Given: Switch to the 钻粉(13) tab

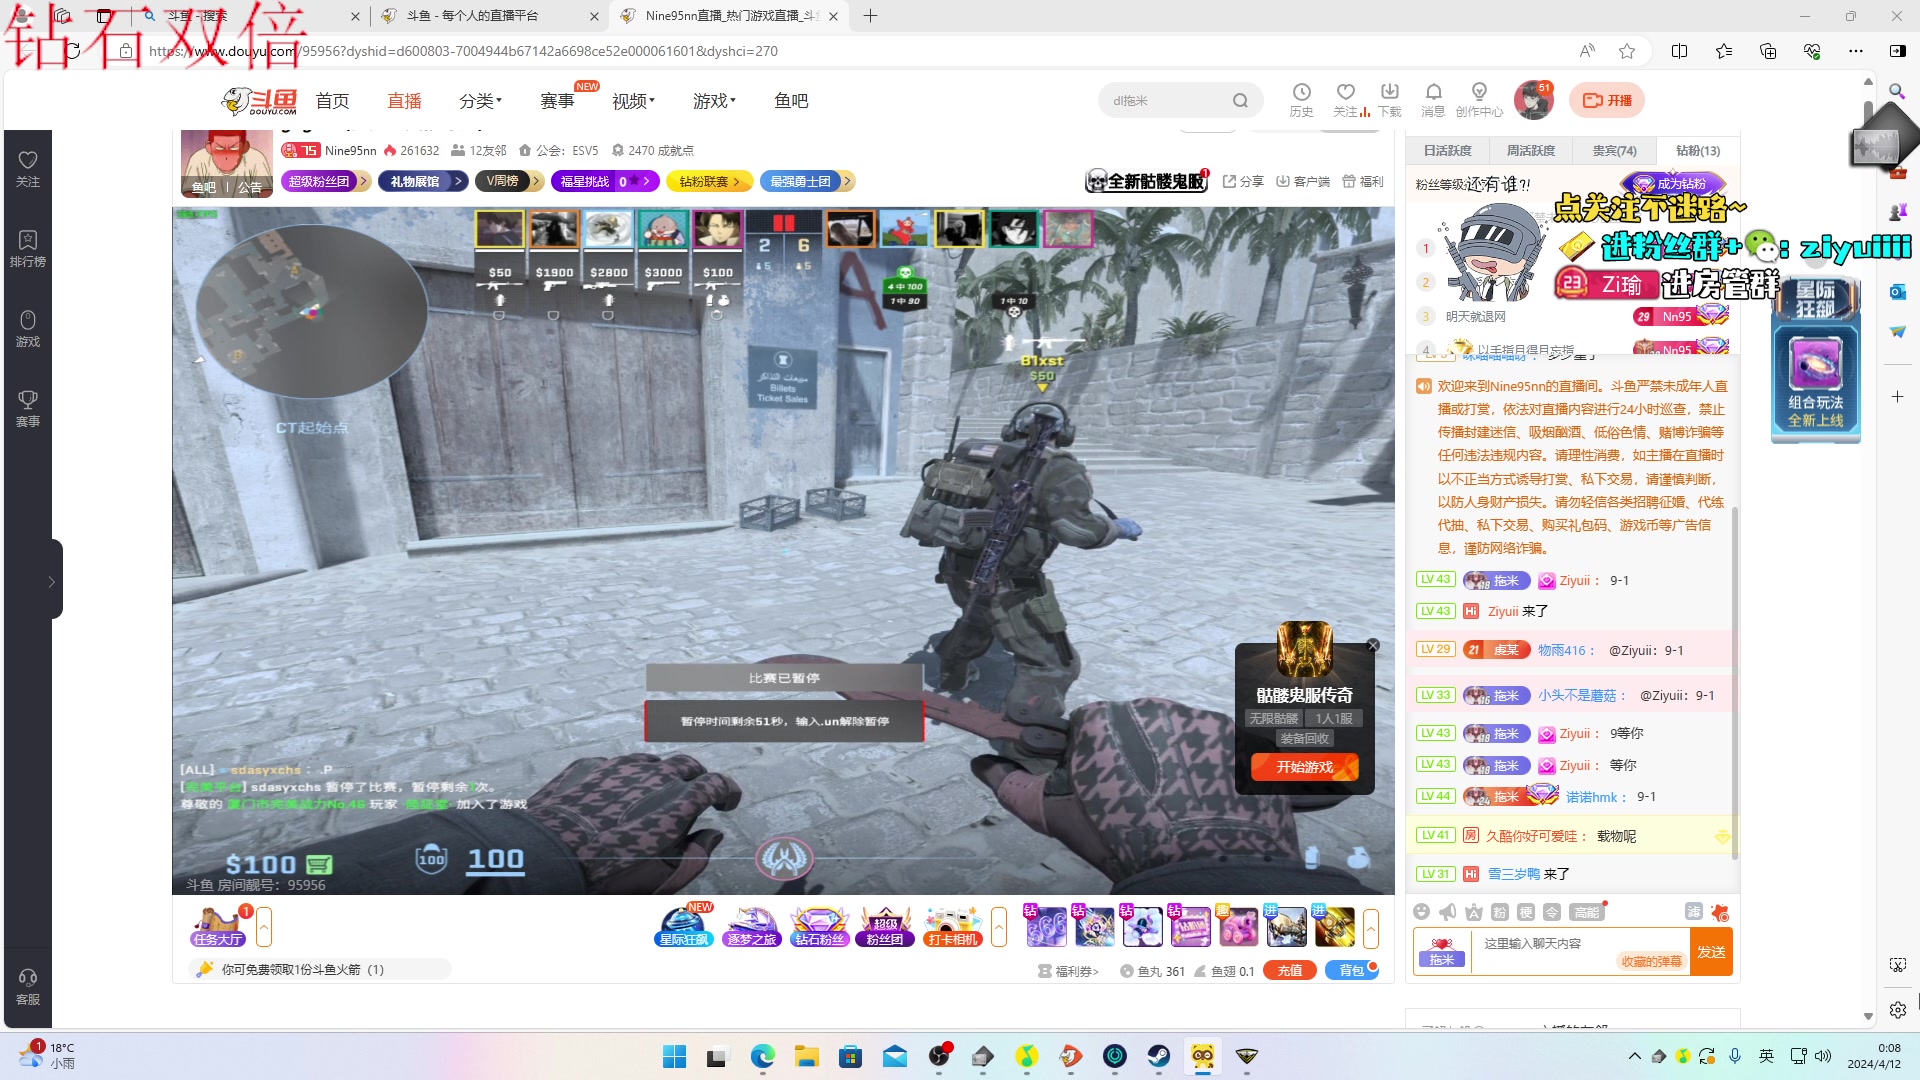Looking at the screenshot, I should (x=1698, y=150).
